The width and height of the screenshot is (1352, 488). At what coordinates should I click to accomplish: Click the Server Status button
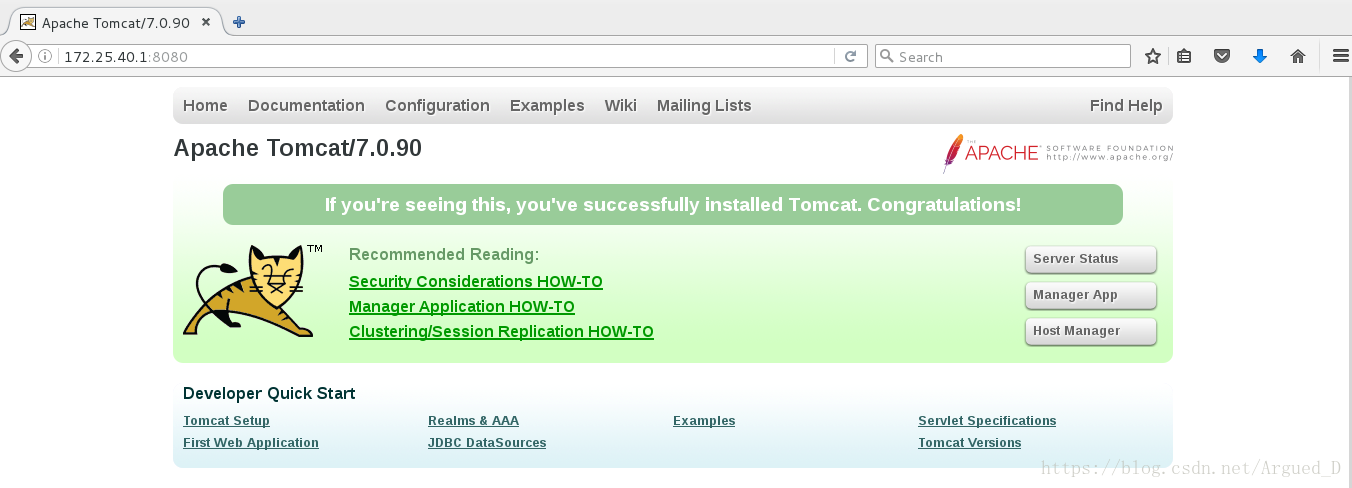1091,259
